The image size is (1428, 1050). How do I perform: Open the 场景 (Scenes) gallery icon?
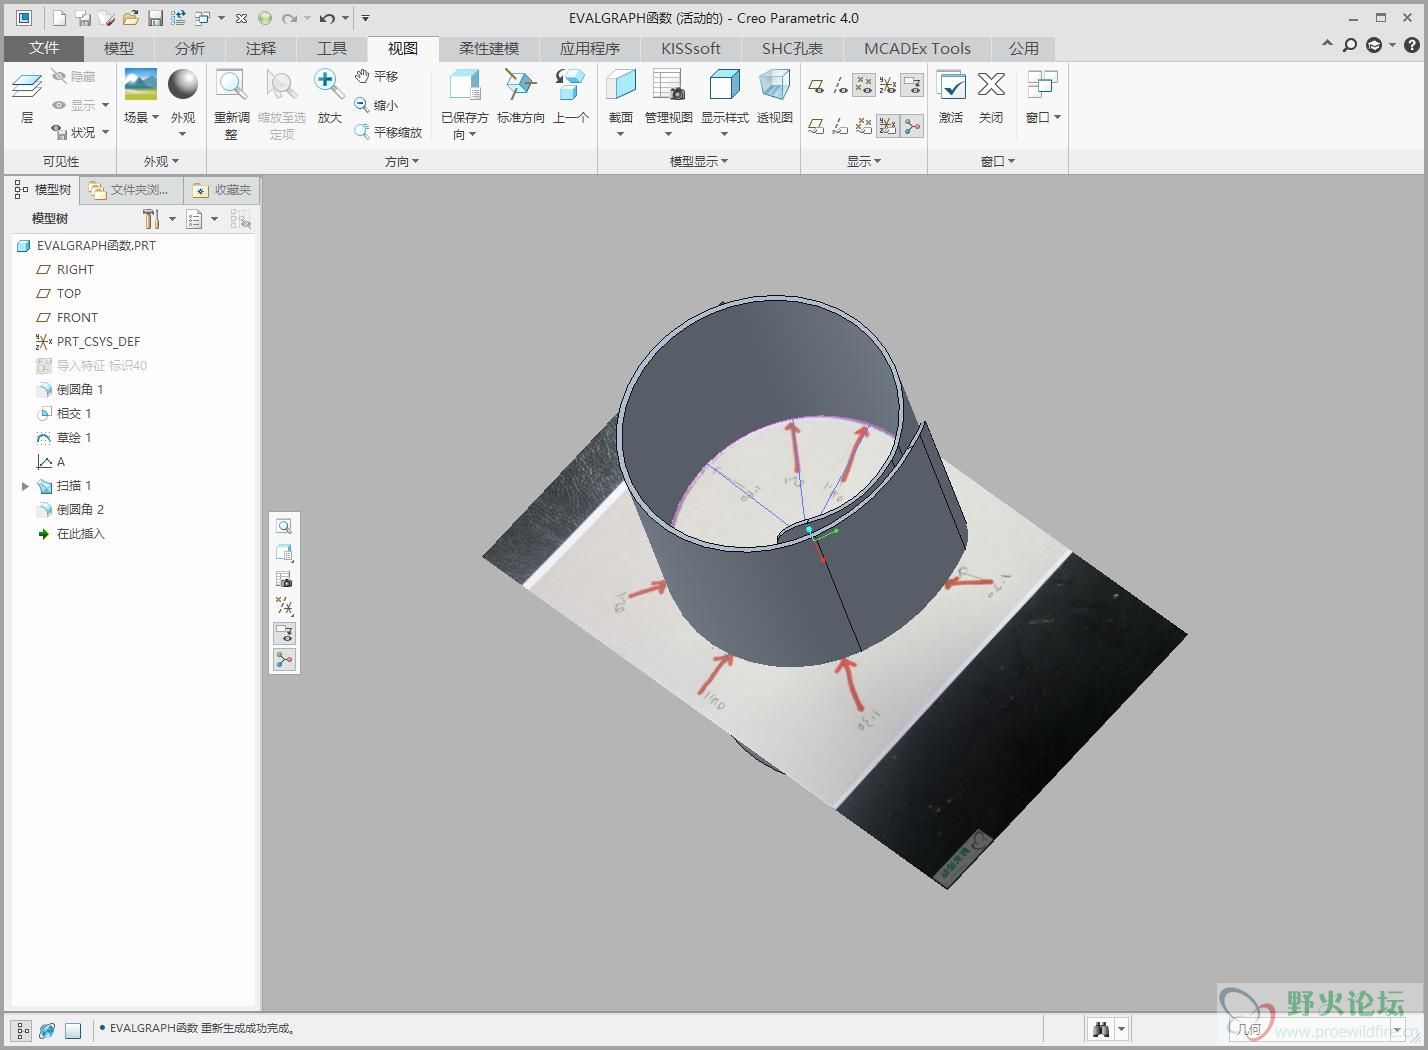tap(140, 84)
